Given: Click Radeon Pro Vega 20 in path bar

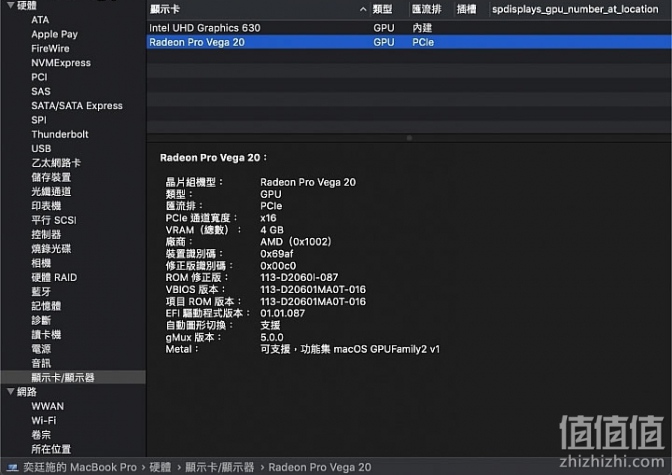Looking at the screenshot, I should click(x=320, y=467).
